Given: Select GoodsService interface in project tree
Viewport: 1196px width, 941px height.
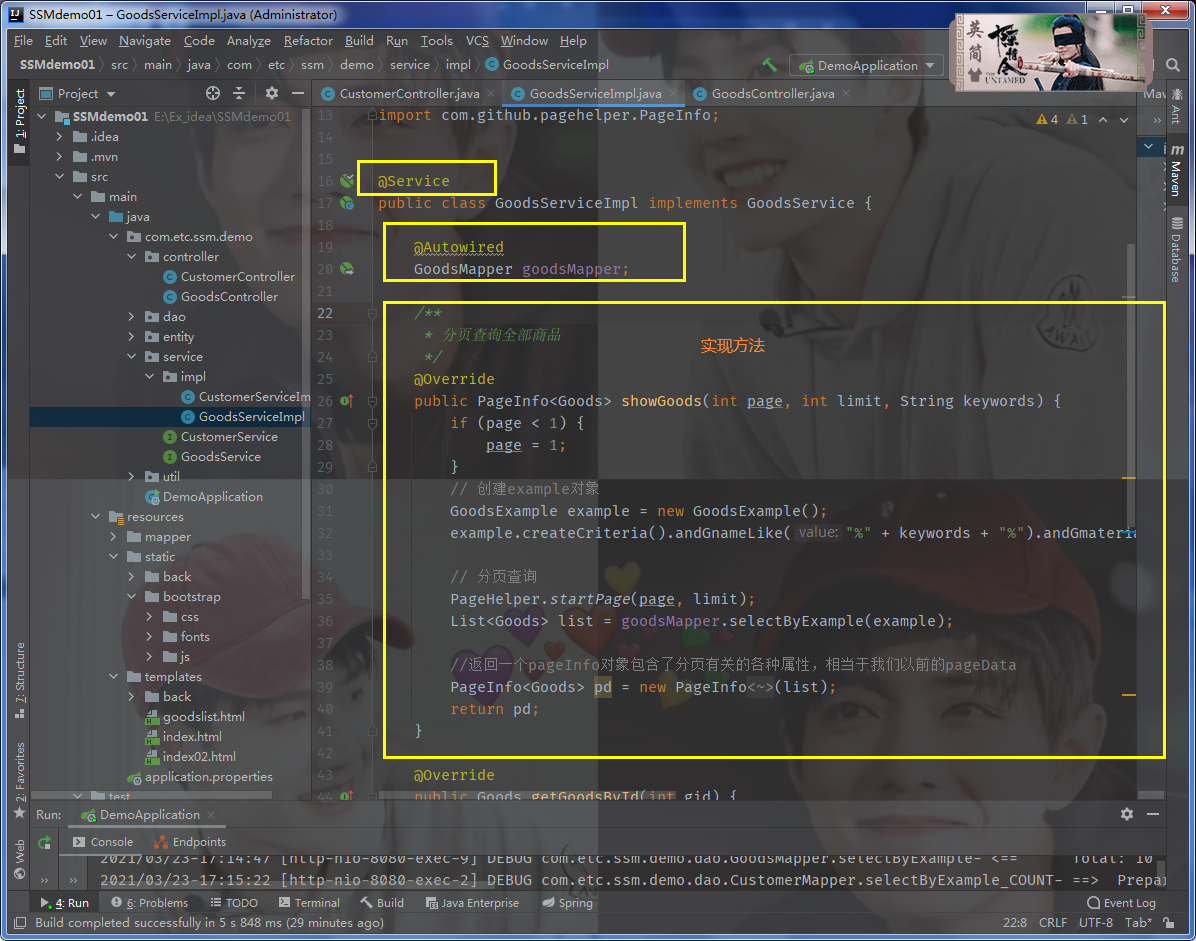Looking at the screenshot, I should pos(212,457).
